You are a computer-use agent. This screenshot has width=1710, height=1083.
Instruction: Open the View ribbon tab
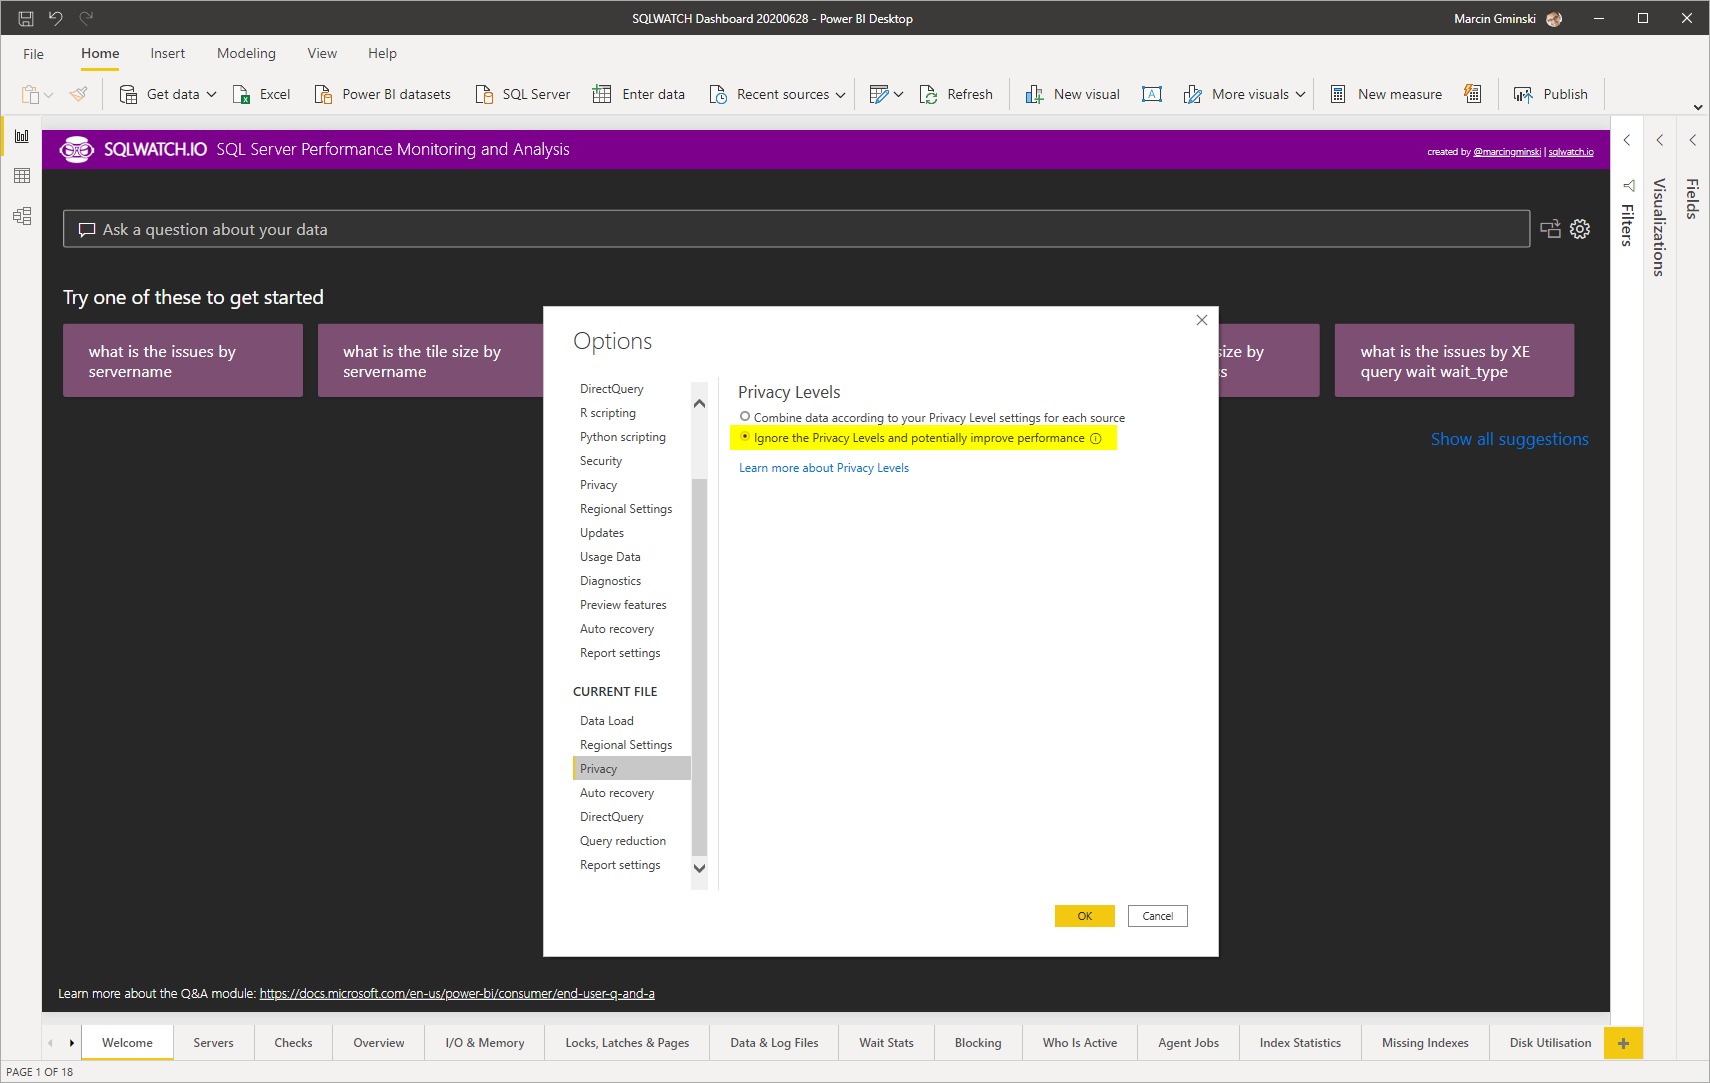(322, 54)
